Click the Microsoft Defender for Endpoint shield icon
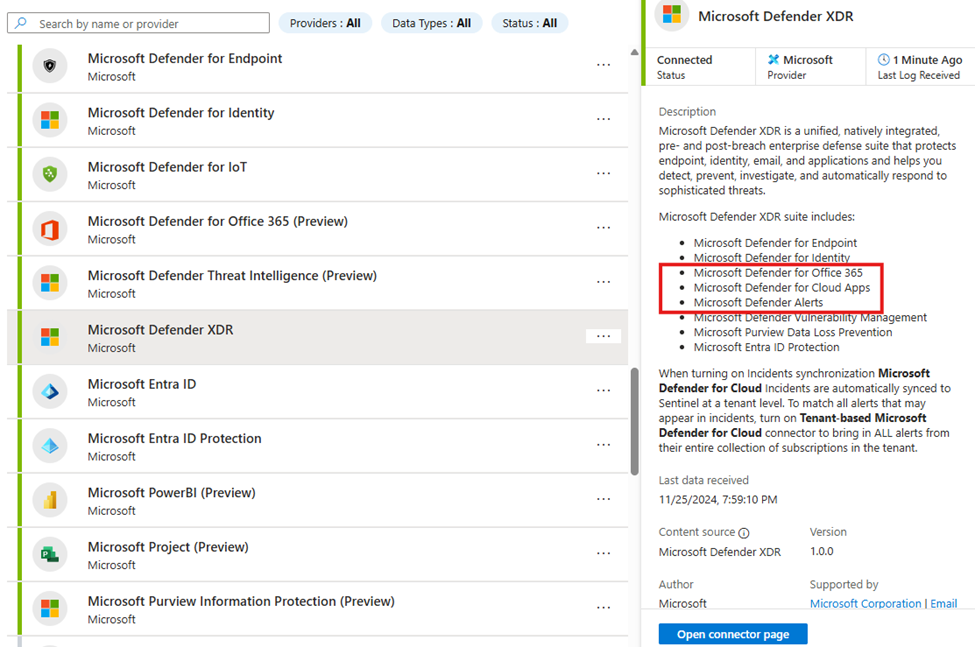Viewport: 975px width, 647px height. click(50, 65)
